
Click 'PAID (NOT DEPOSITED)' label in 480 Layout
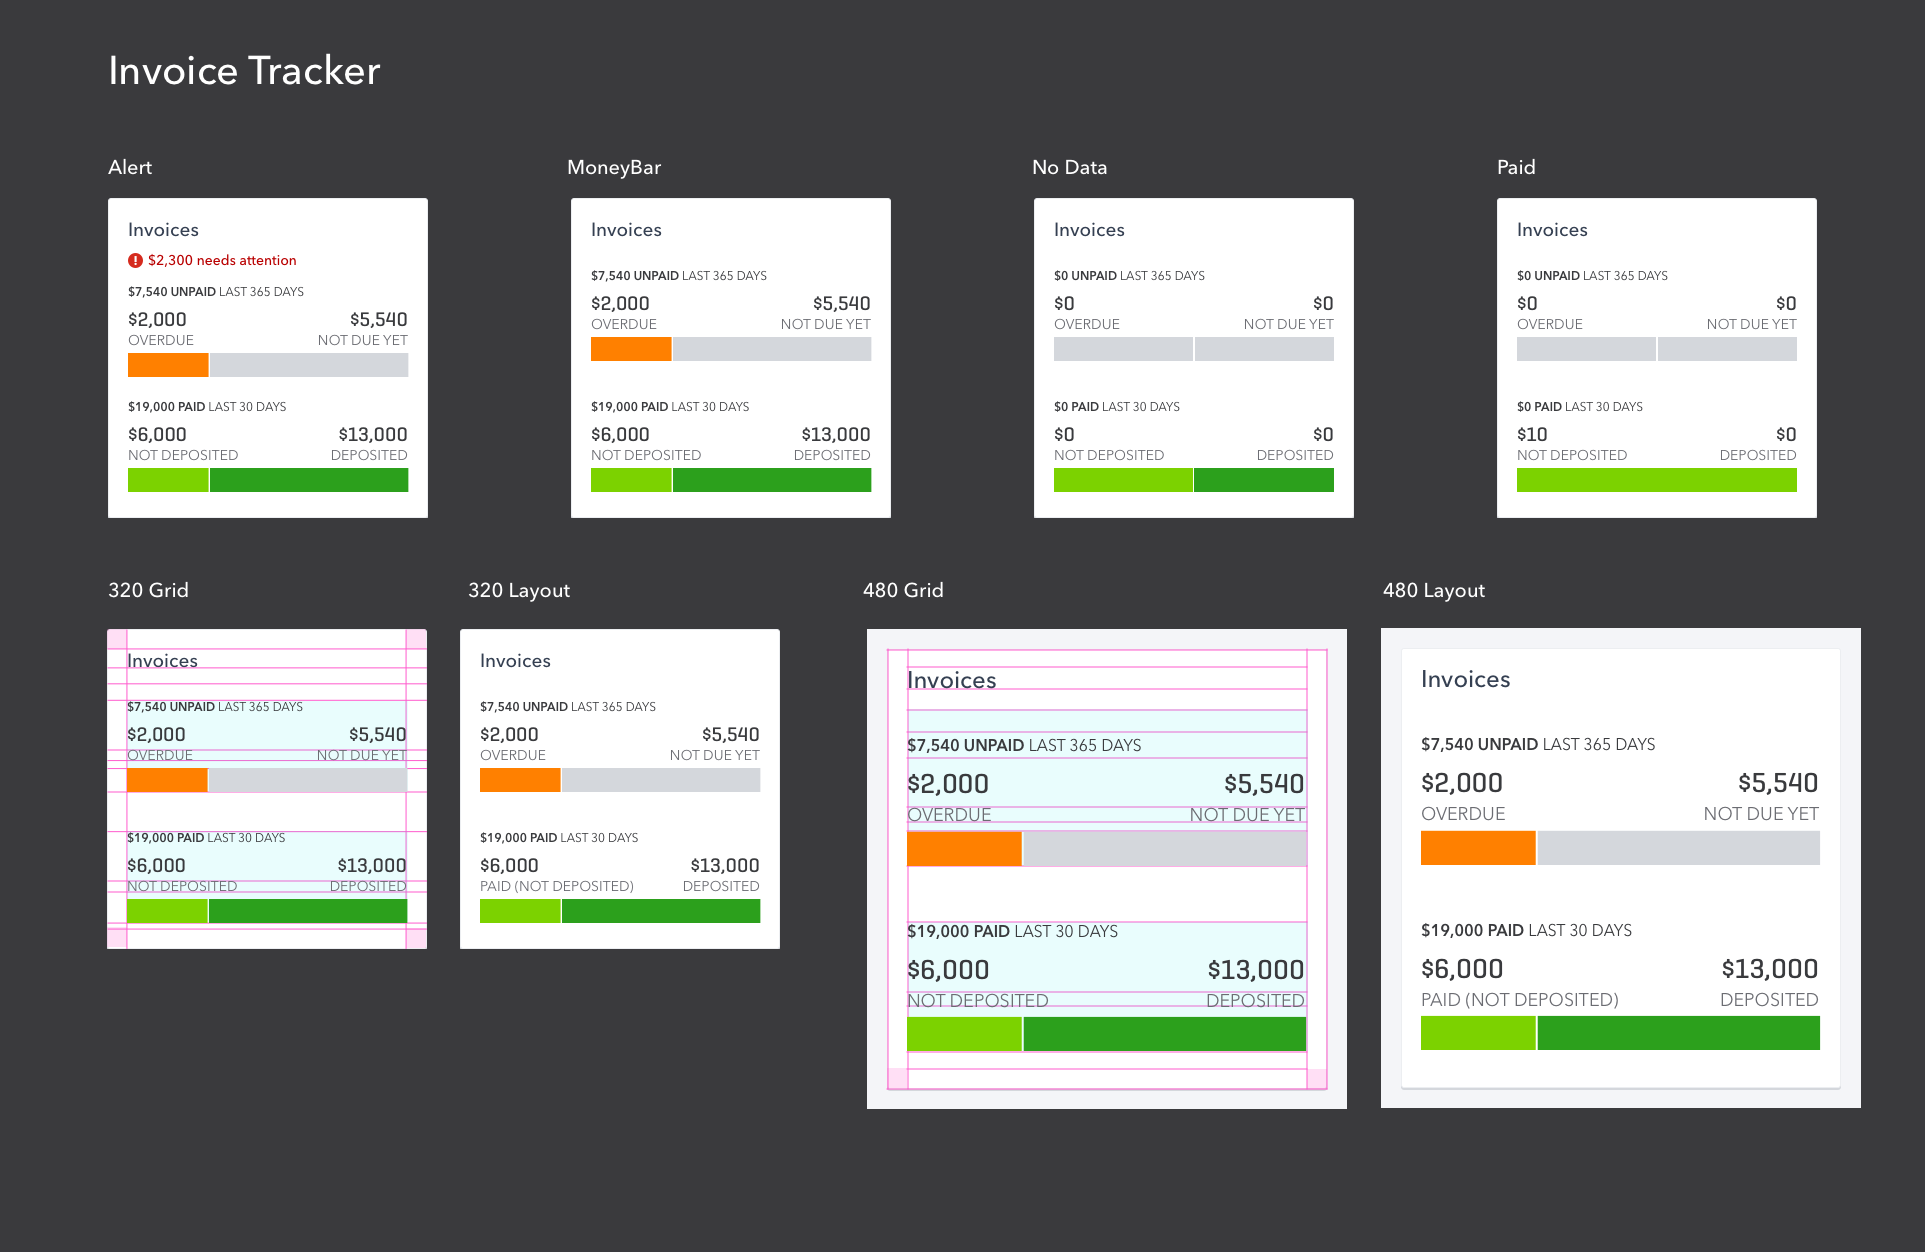[x=1519, y=999]
